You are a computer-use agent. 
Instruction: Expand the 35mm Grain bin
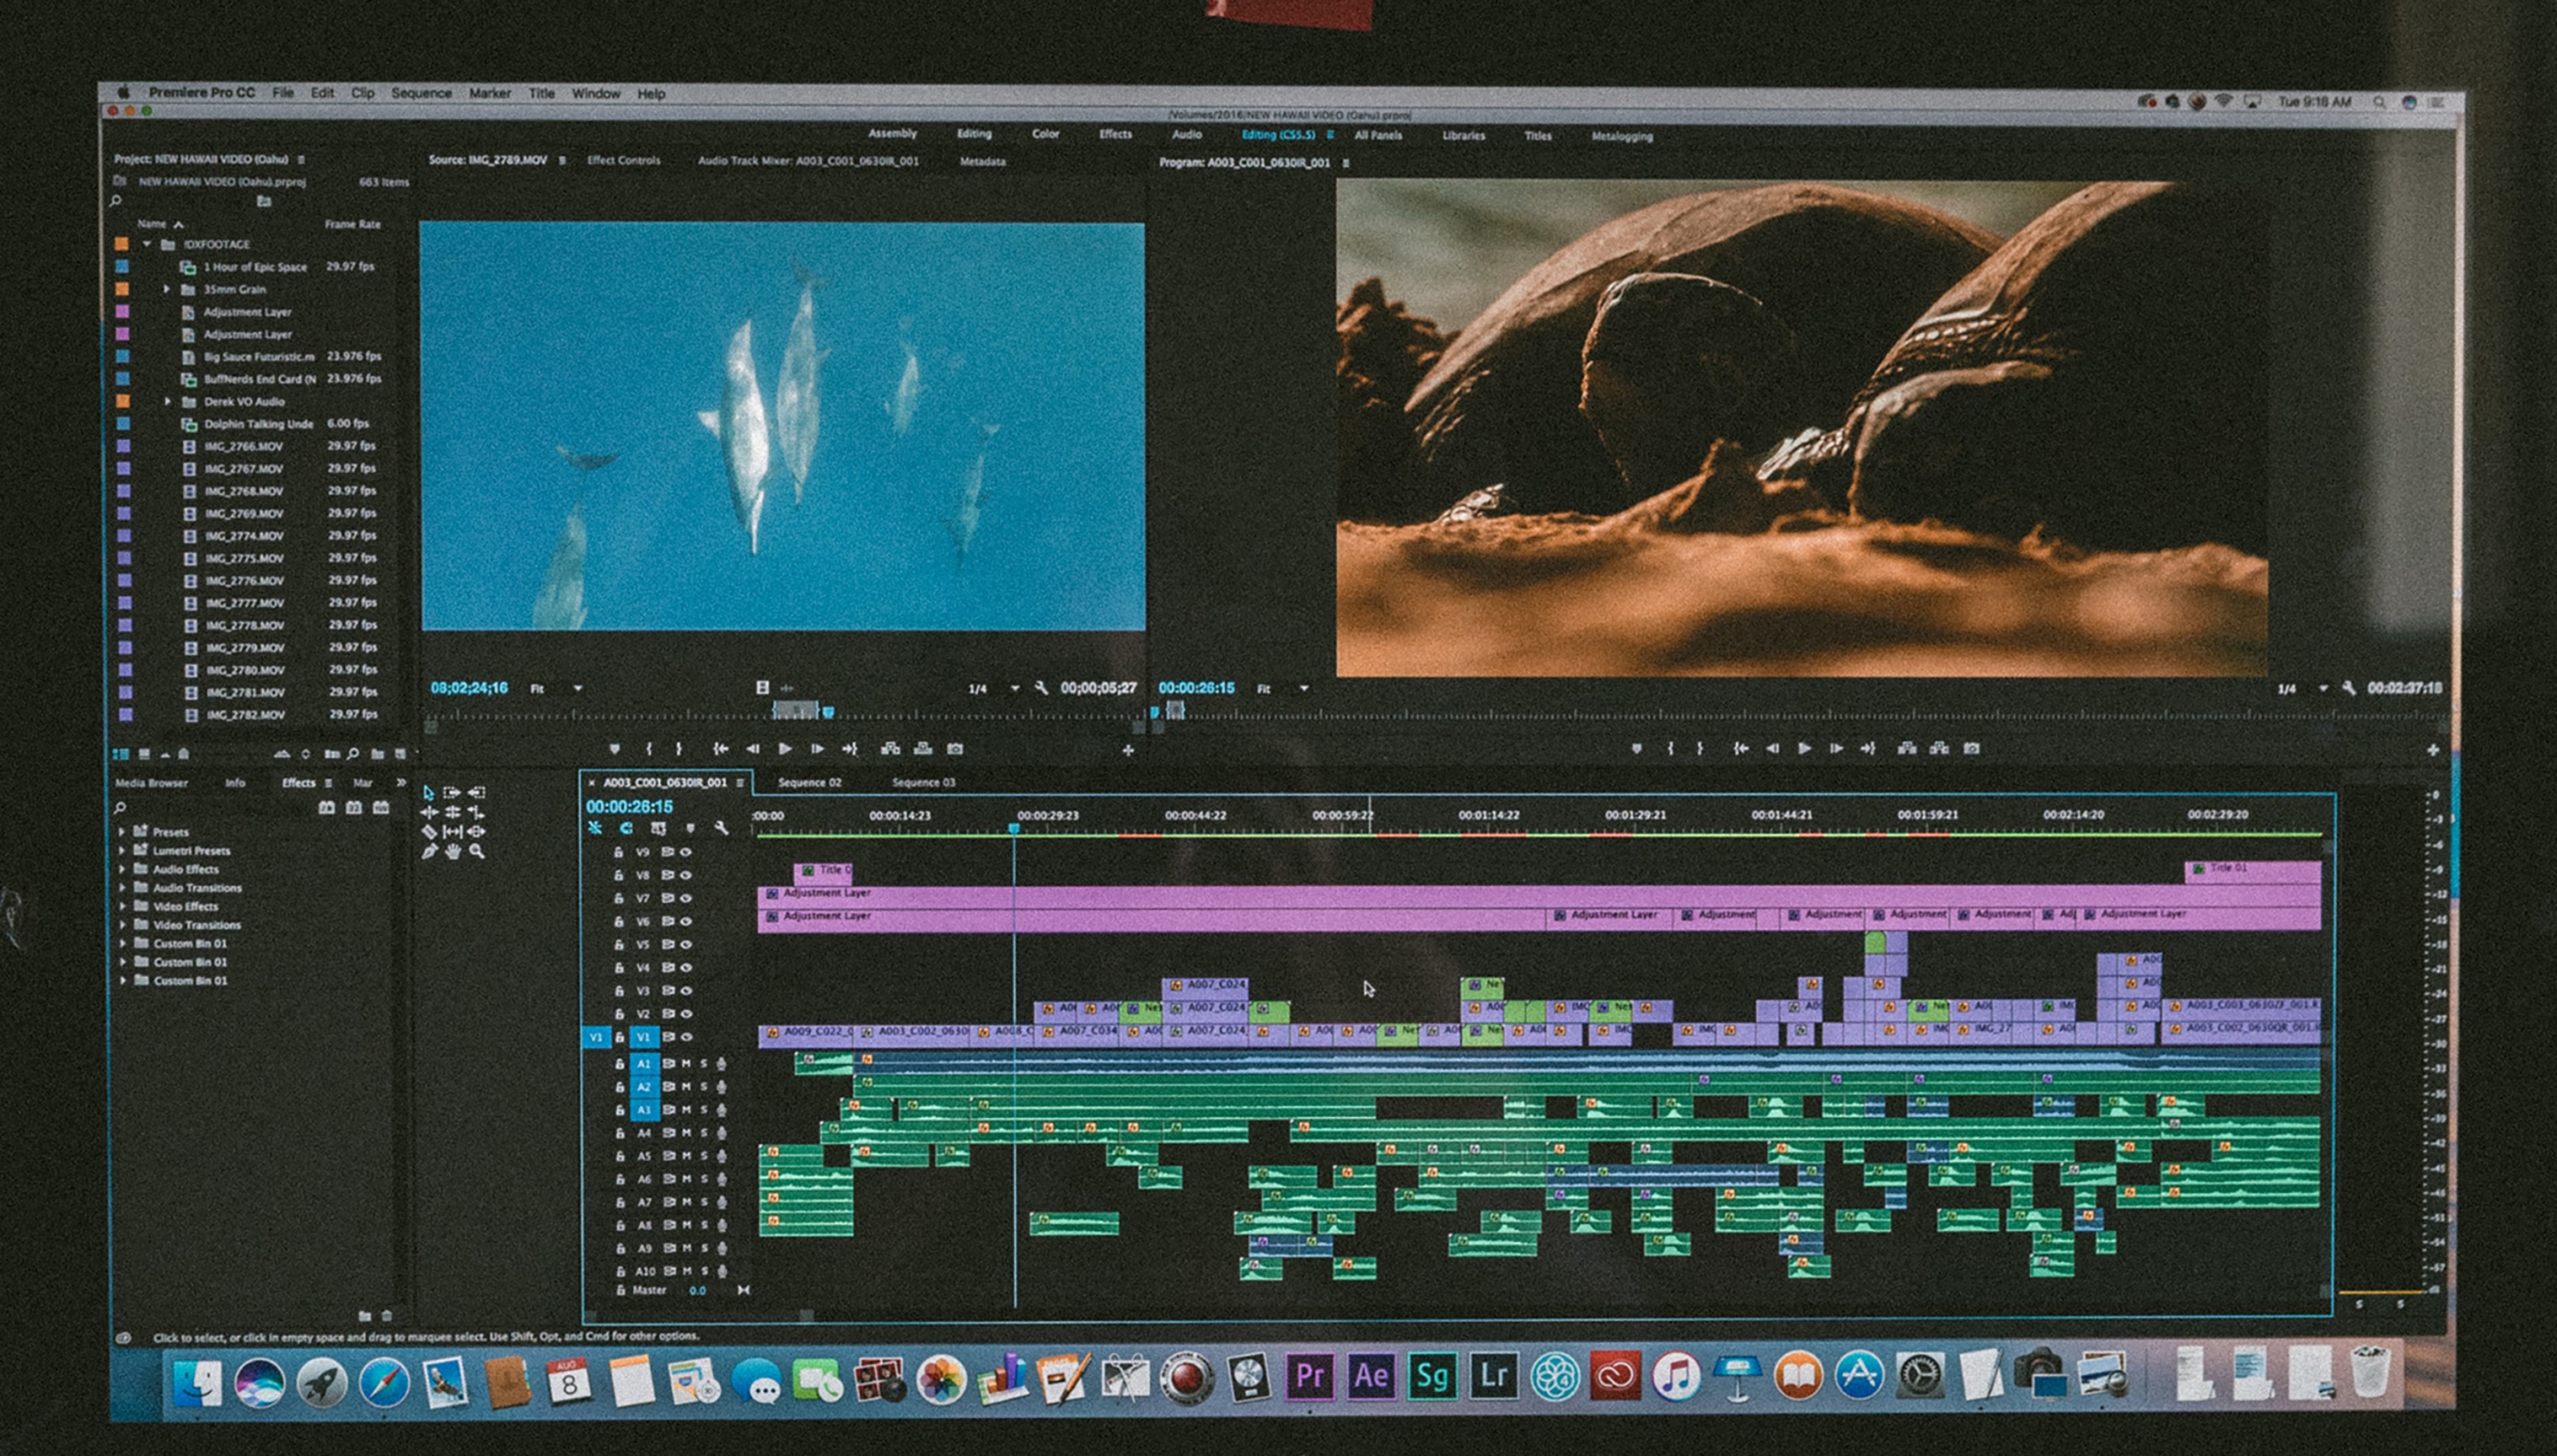pyautogui.click(x=167, y=289)
